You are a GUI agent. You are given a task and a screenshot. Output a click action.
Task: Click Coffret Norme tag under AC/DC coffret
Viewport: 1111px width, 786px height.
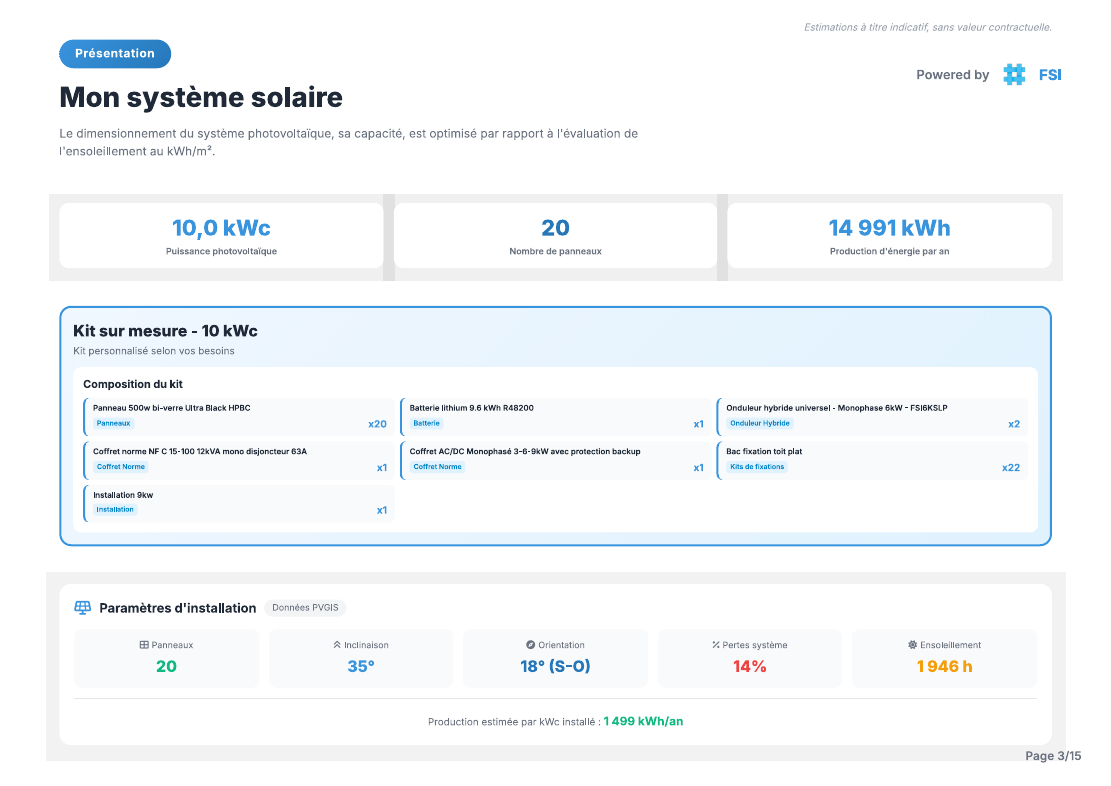coord(437,466)
